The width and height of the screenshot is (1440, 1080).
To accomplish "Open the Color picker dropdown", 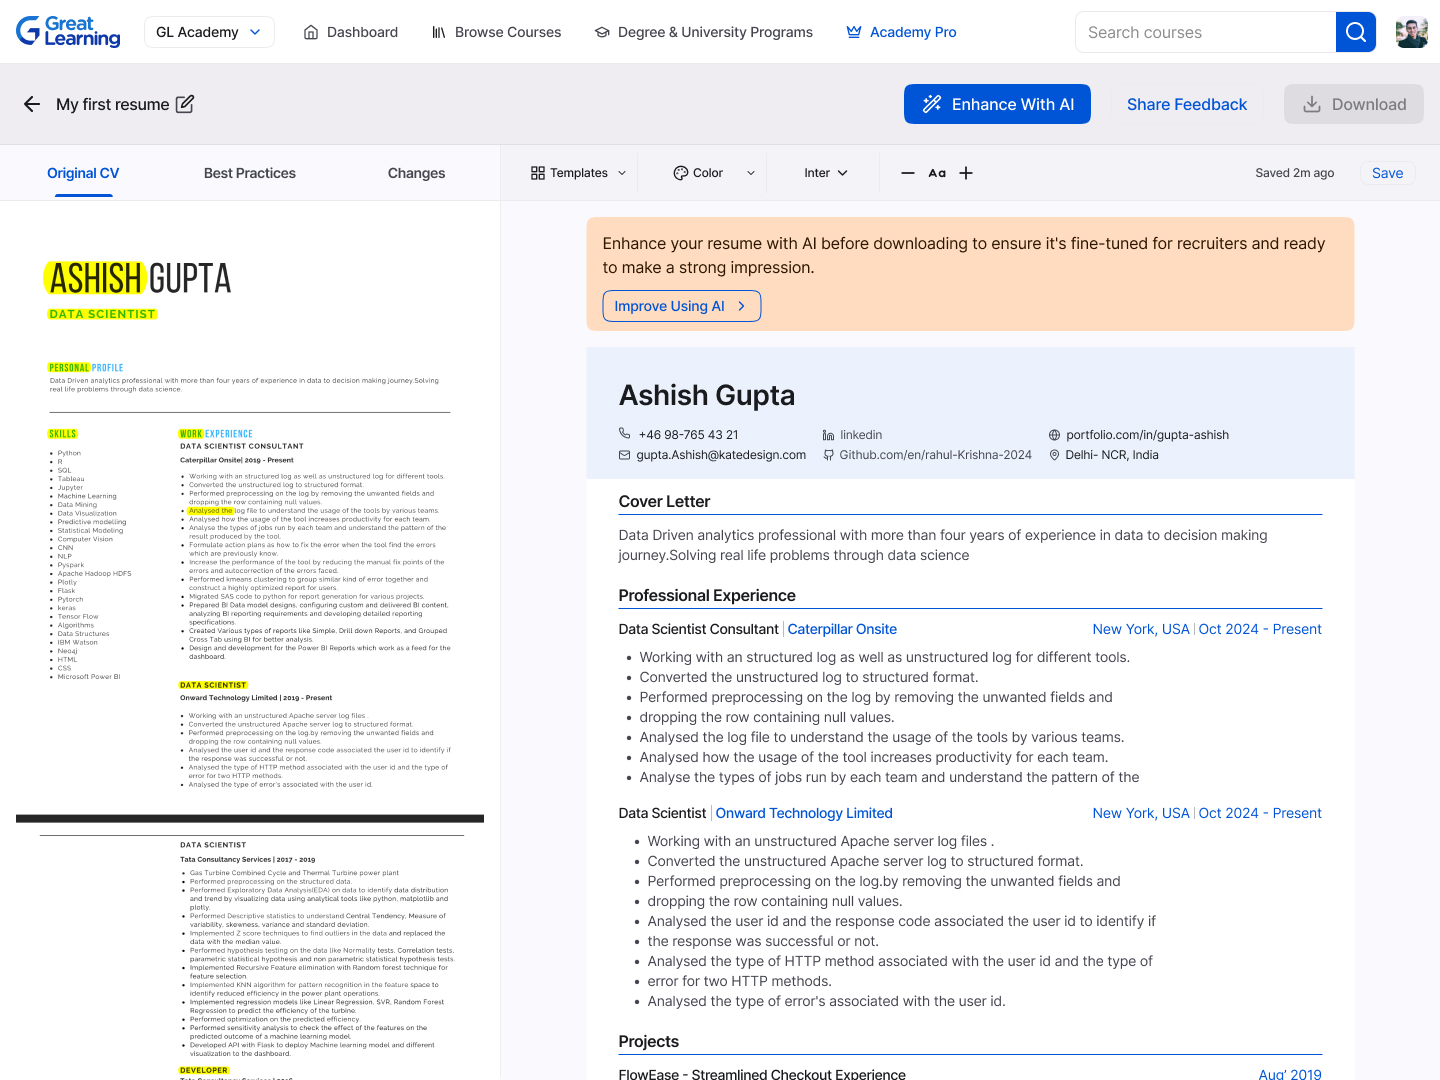I will tap(713, 173).
